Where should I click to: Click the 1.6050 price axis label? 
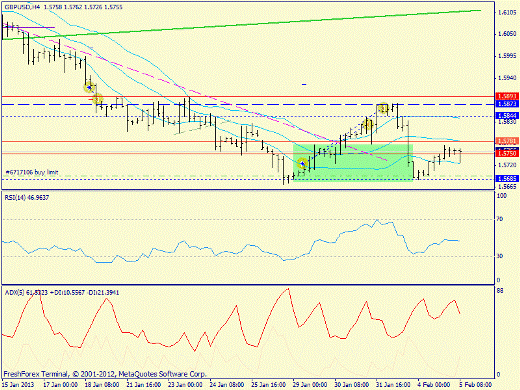tap(507, 34)
